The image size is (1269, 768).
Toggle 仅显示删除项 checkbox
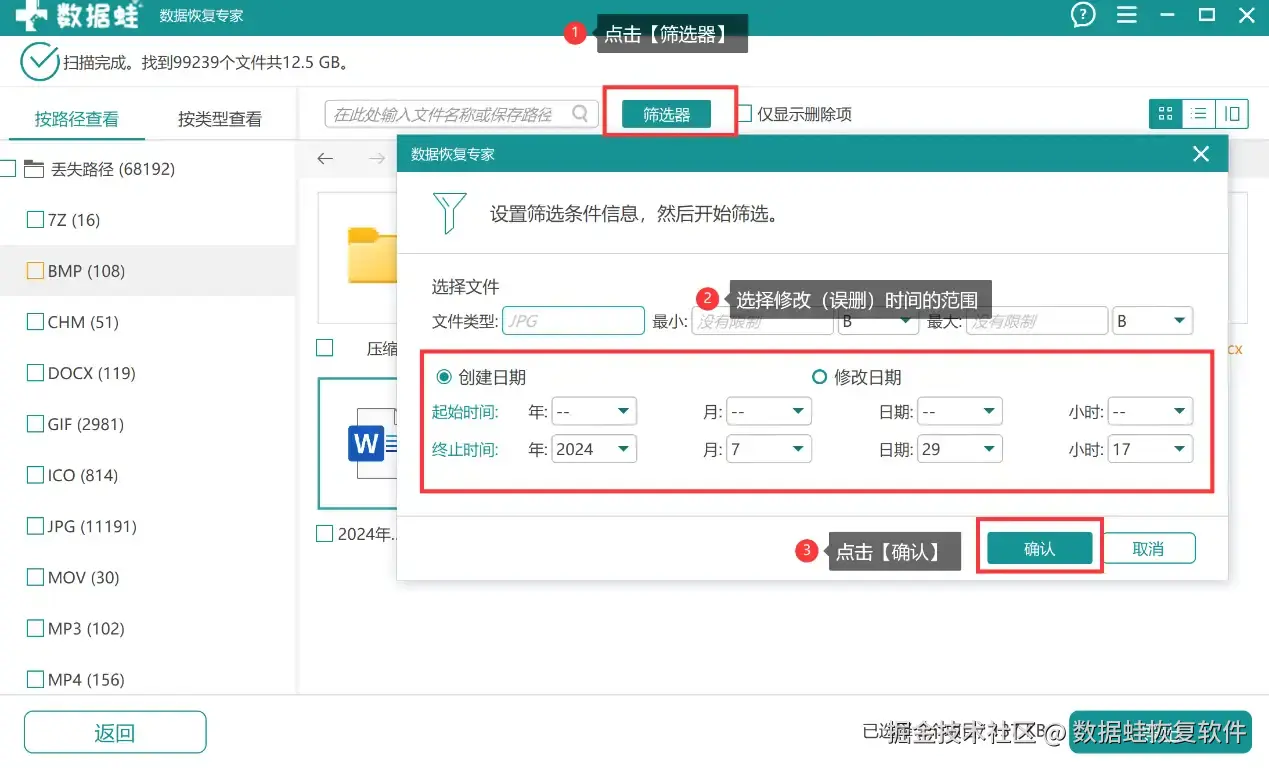743,114
